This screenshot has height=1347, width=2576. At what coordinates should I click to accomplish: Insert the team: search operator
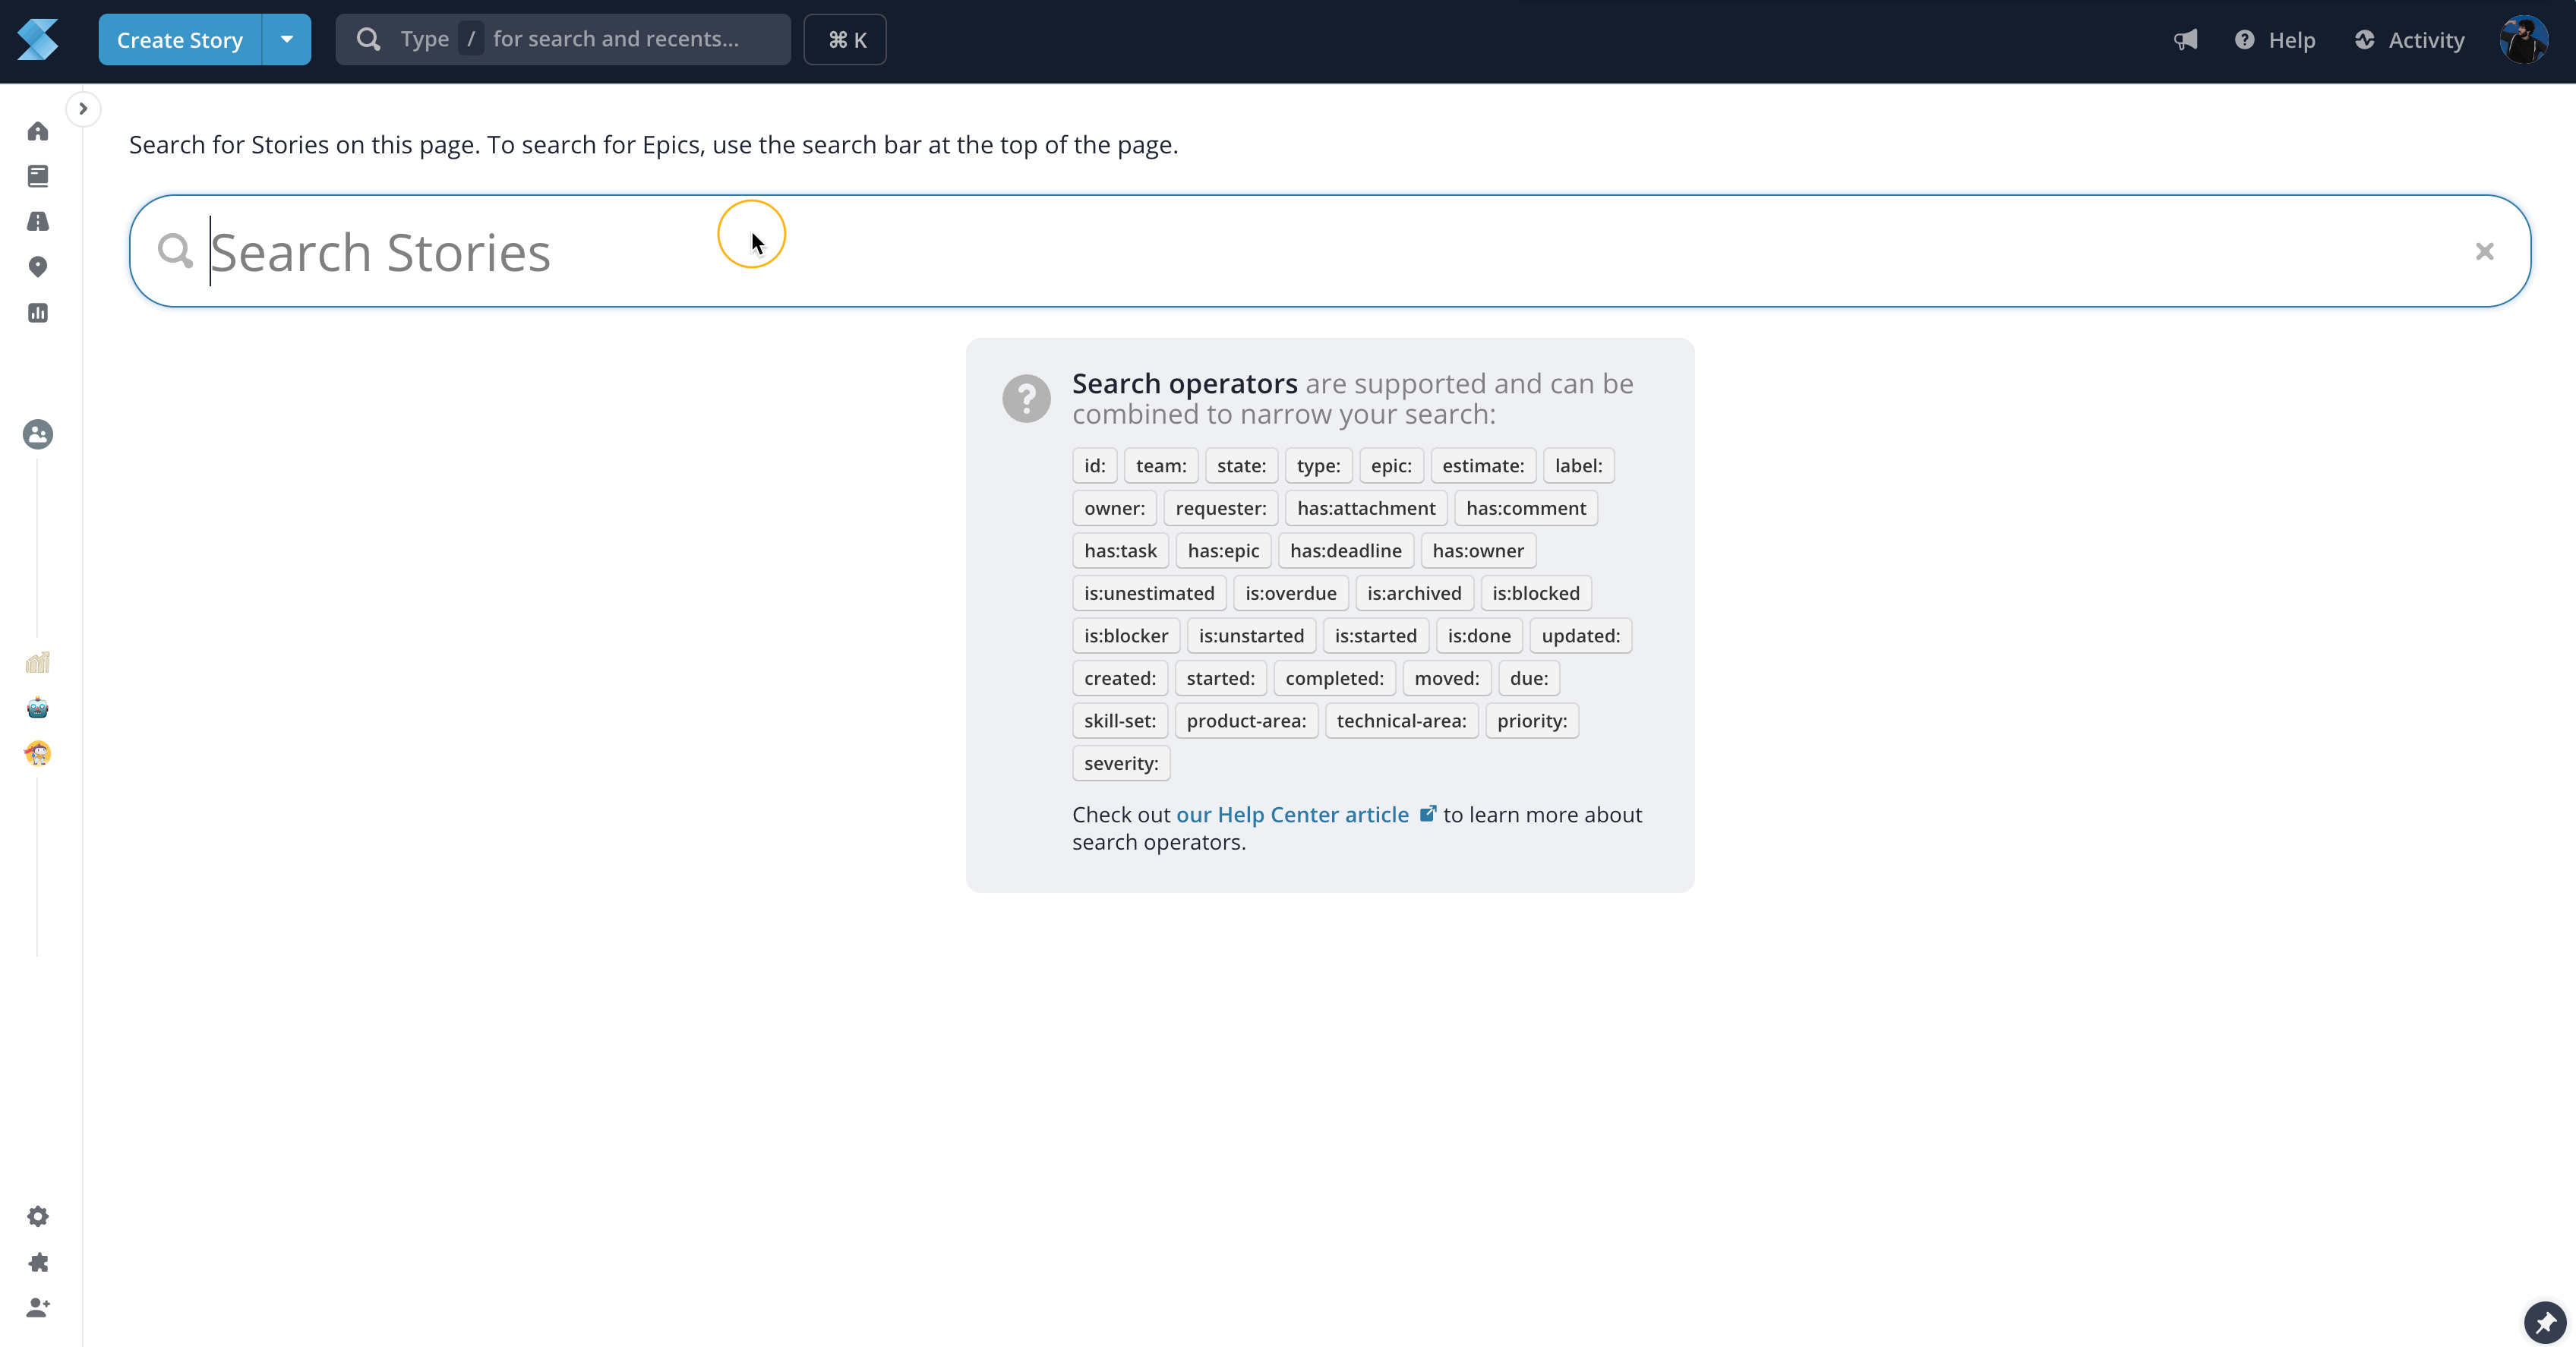1161,466
